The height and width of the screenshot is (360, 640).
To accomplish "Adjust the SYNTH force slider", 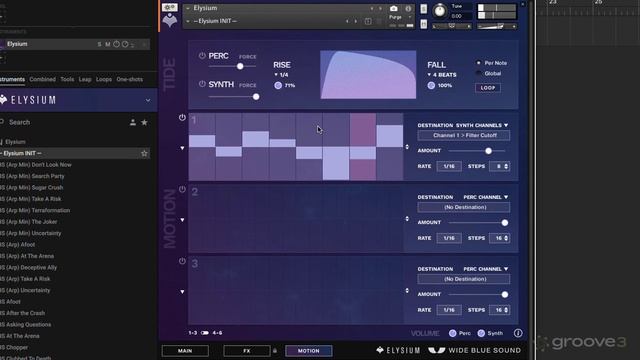I will pyautogui.click(x=256, y=97).
